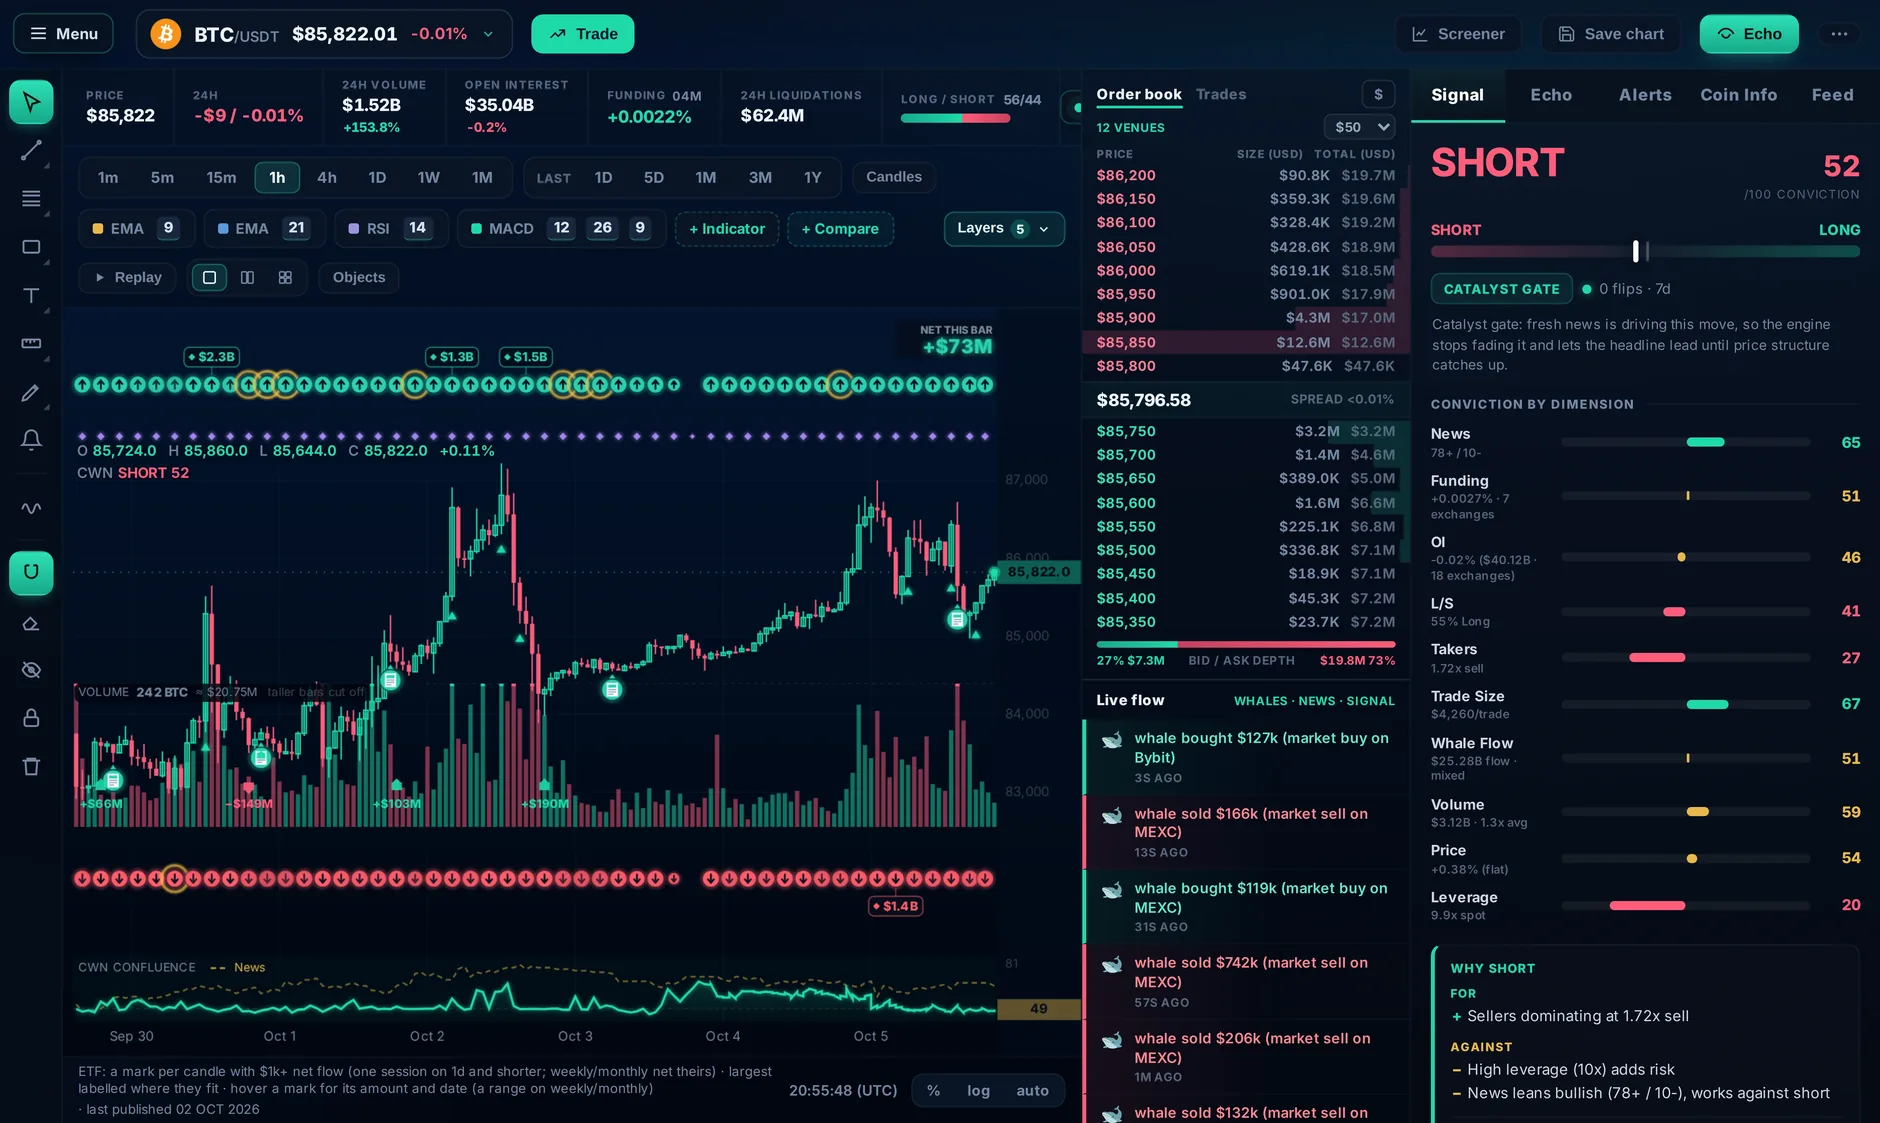Toggle the order book USD currency button
Image resolution: width=1880 pixels, height=1123 pixels.
(x=1378, y=94)
